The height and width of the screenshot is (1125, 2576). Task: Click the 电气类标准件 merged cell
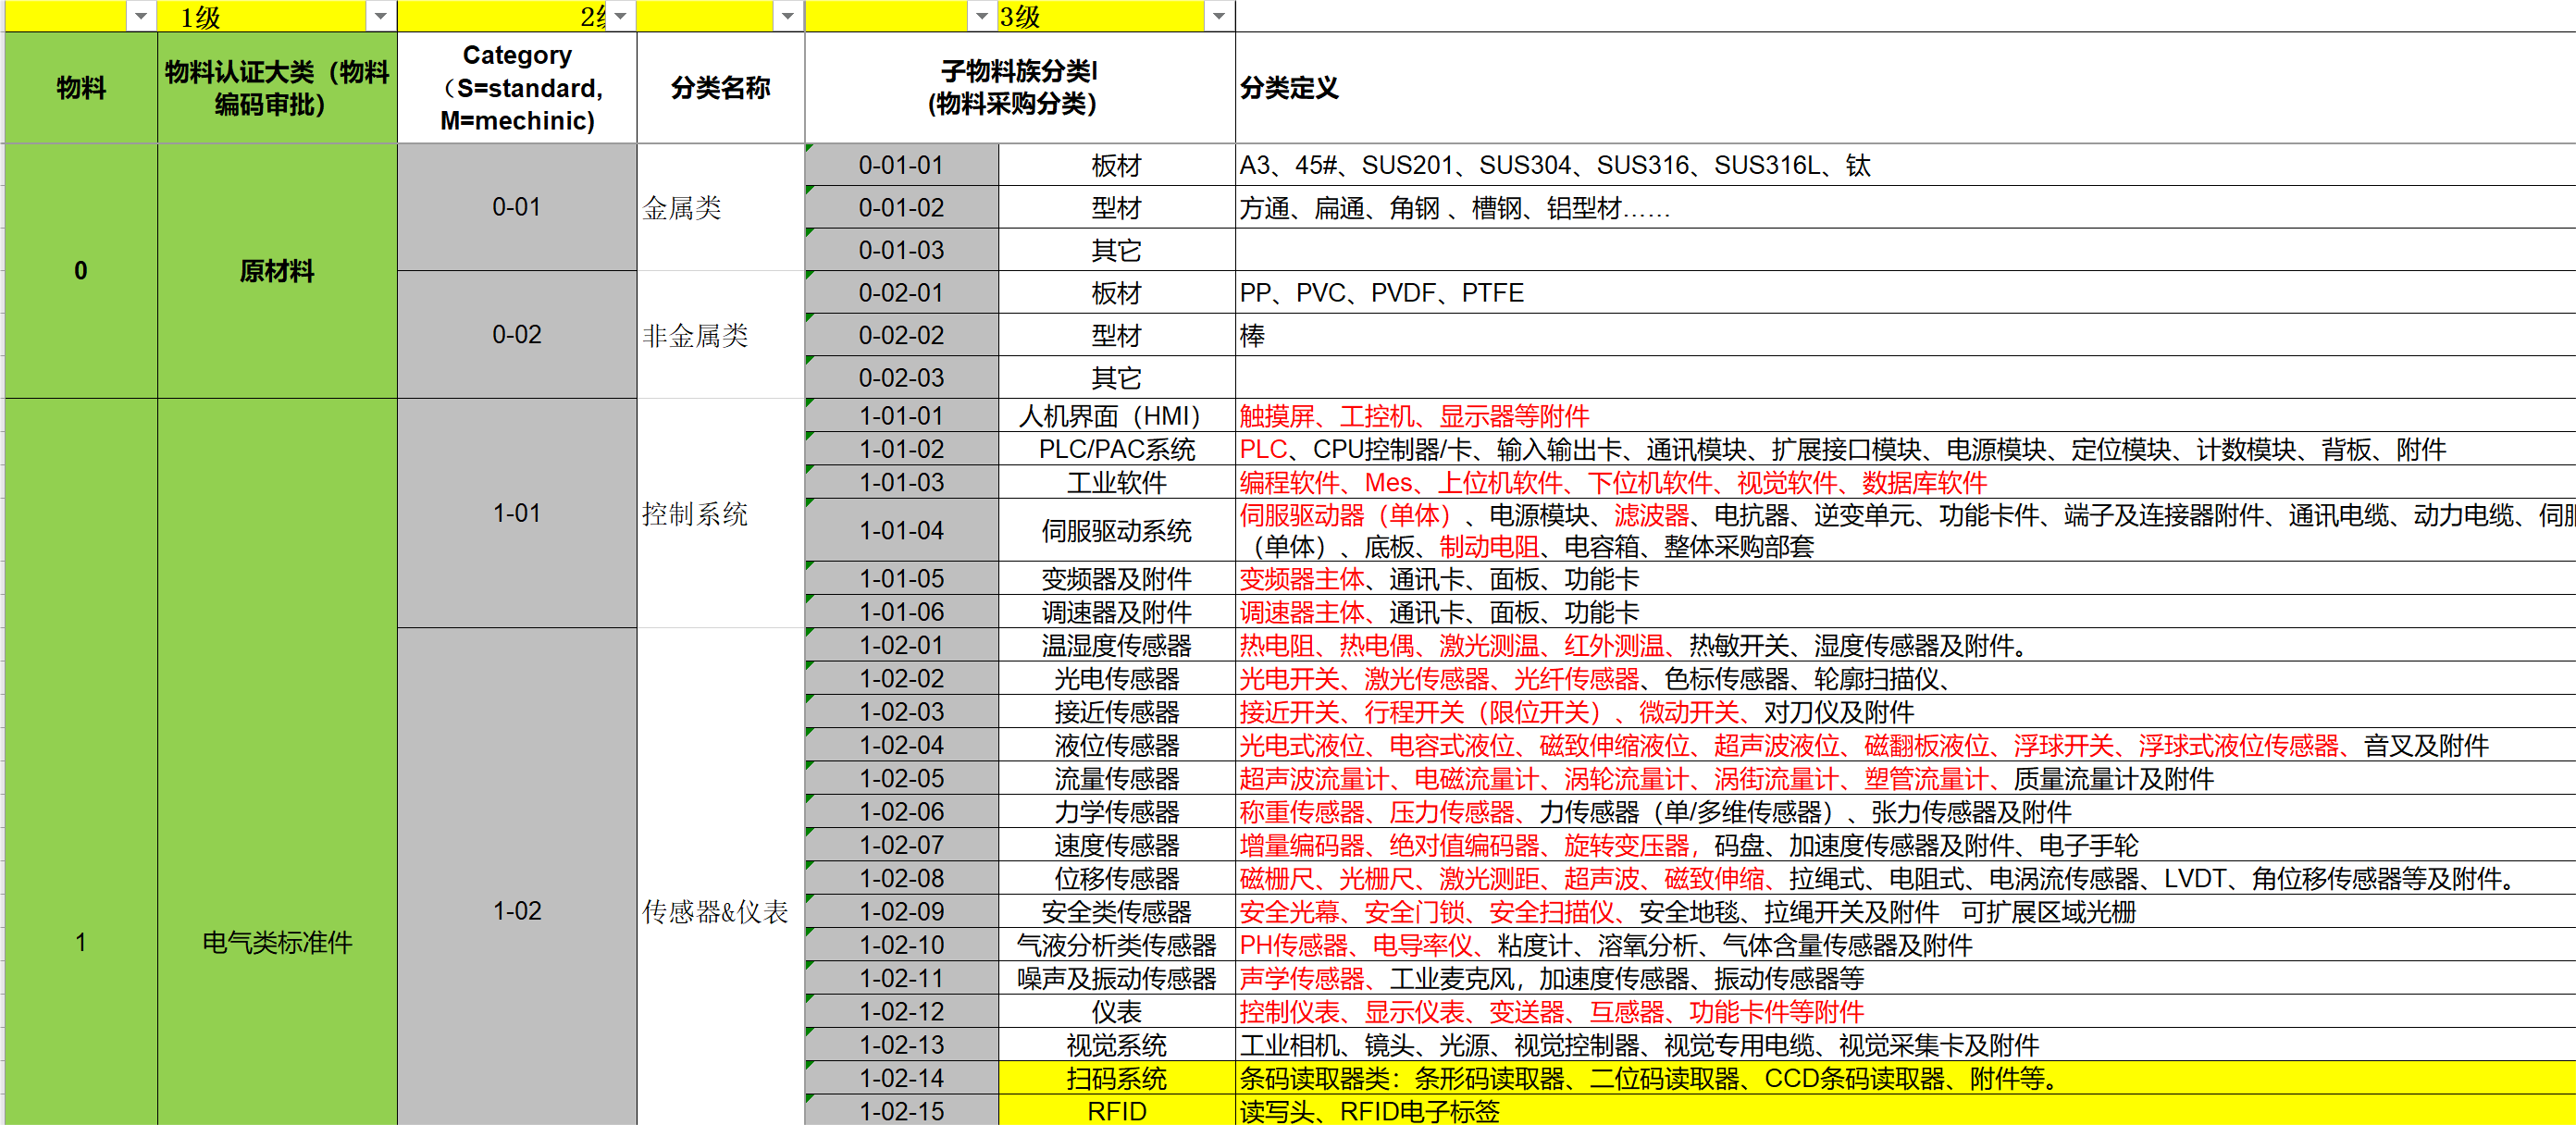click(277, 942)
